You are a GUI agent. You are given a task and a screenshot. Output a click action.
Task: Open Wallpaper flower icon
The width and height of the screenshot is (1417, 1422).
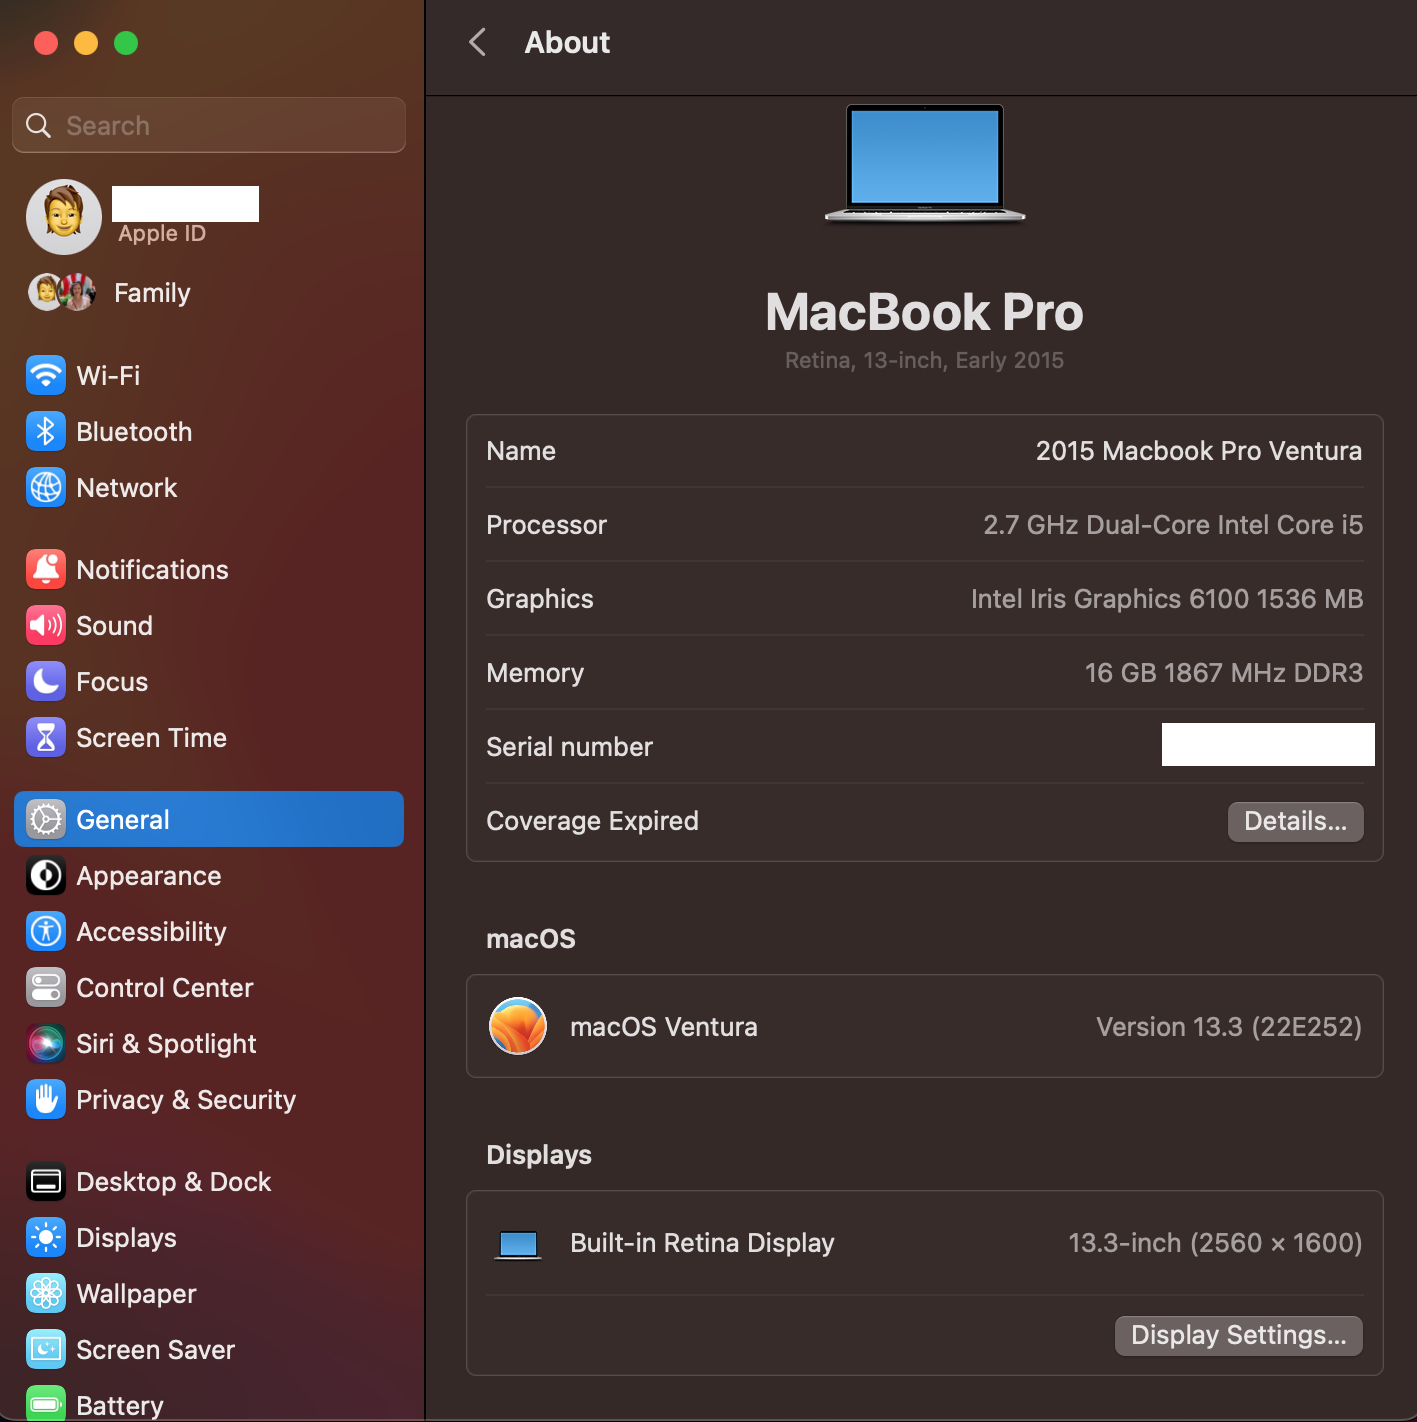click(46, 1294)
